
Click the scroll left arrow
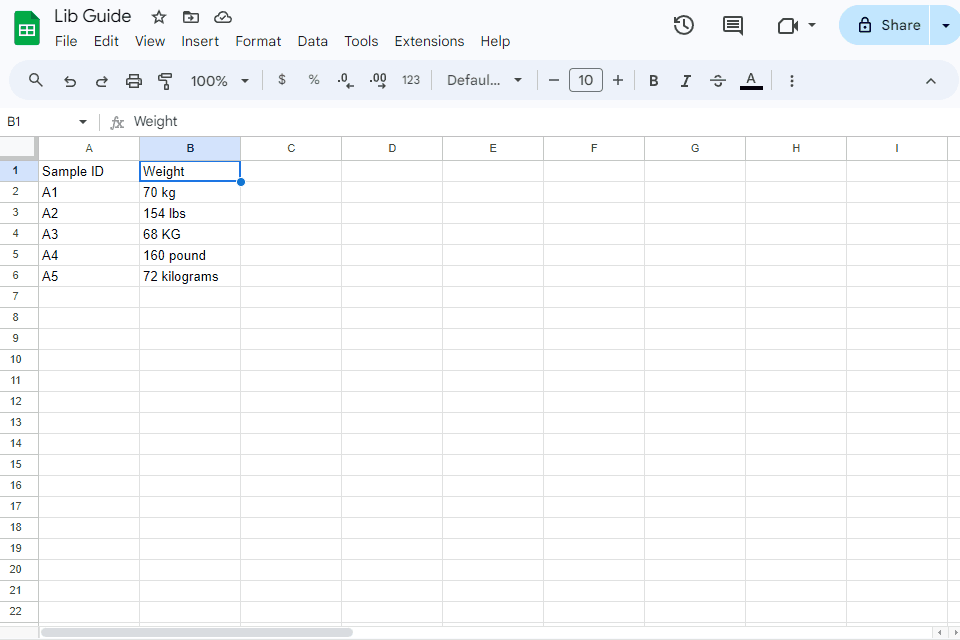[940, 632]
